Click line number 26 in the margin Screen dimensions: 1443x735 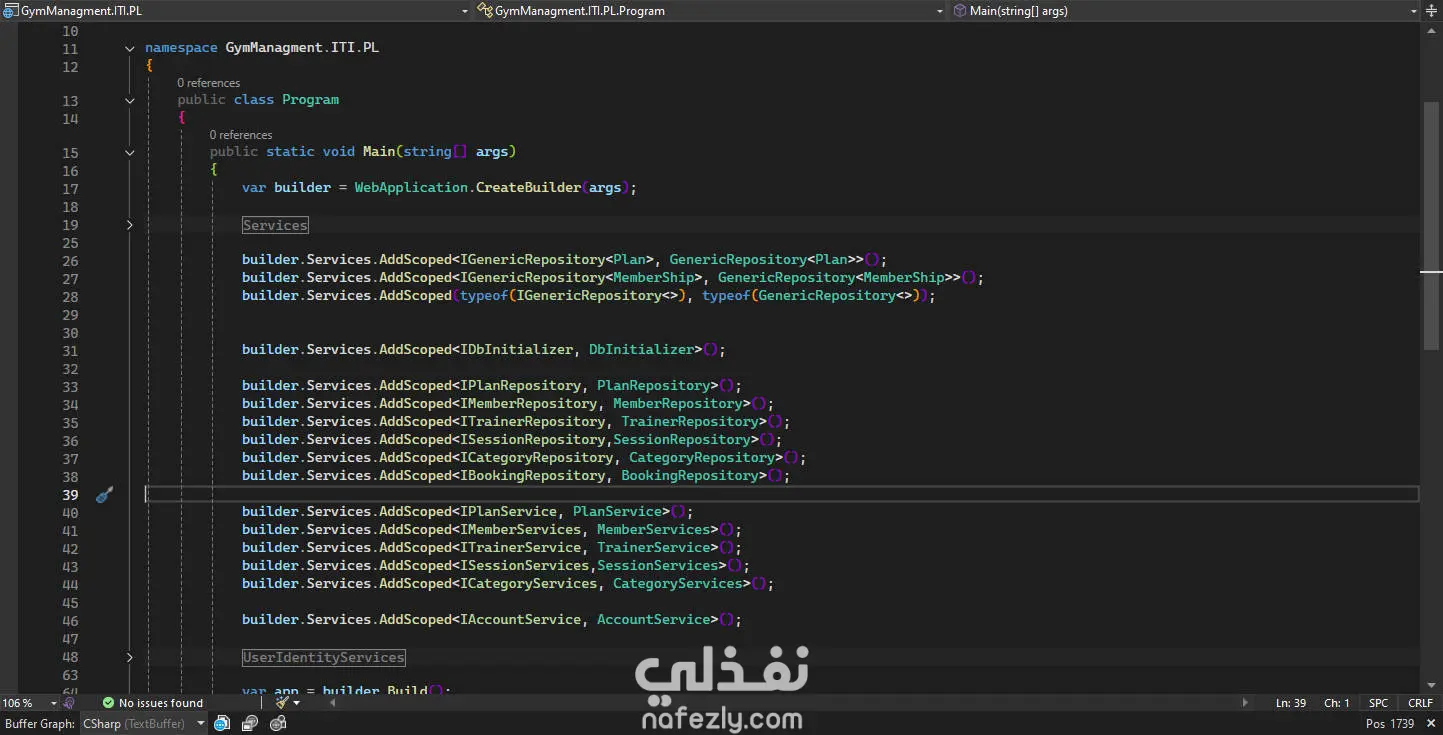pyautogui.click(x=70, y=260)
